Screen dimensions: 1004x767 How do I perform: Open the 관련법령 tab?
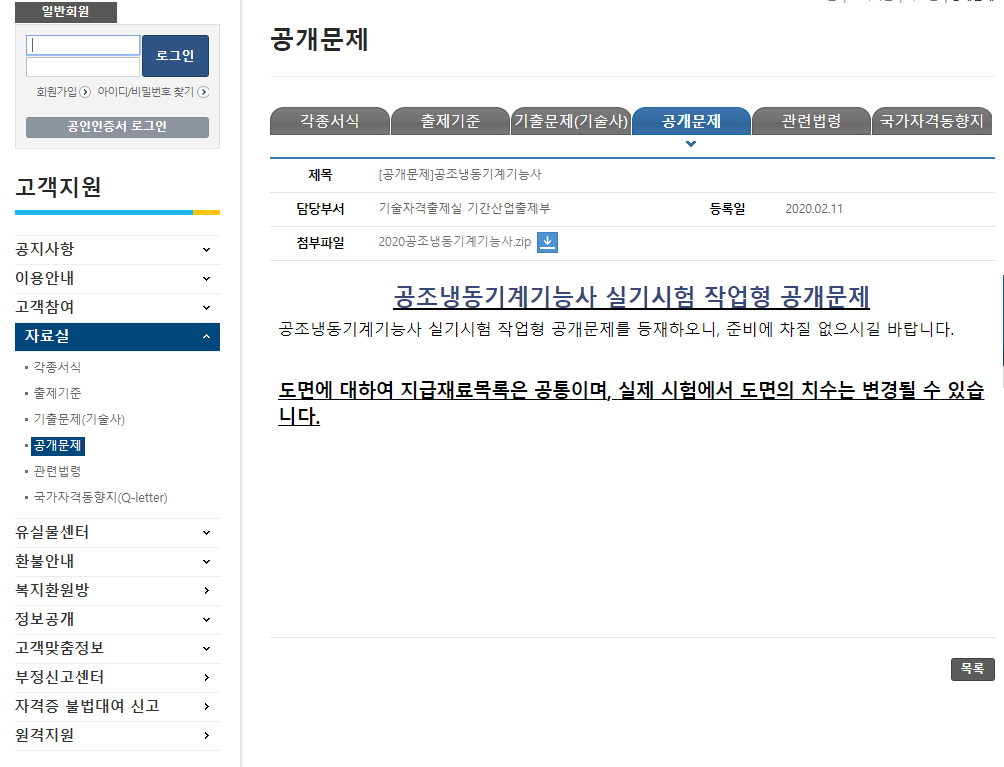click(x=810, y=122)
